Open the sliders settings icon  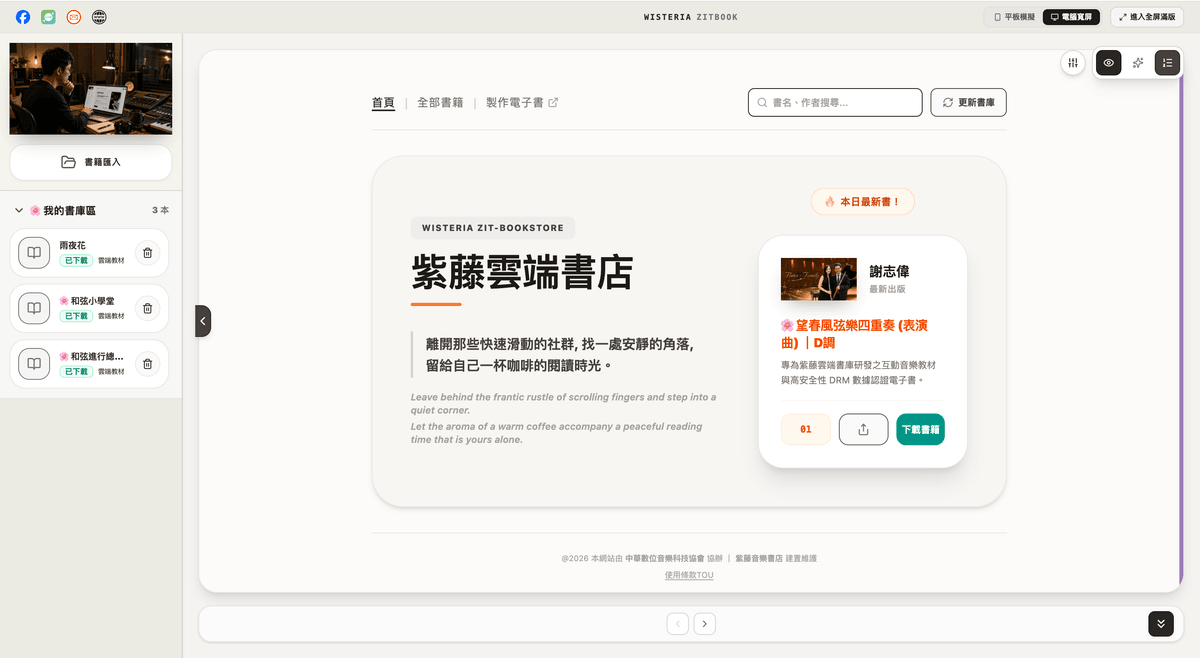1073,63
